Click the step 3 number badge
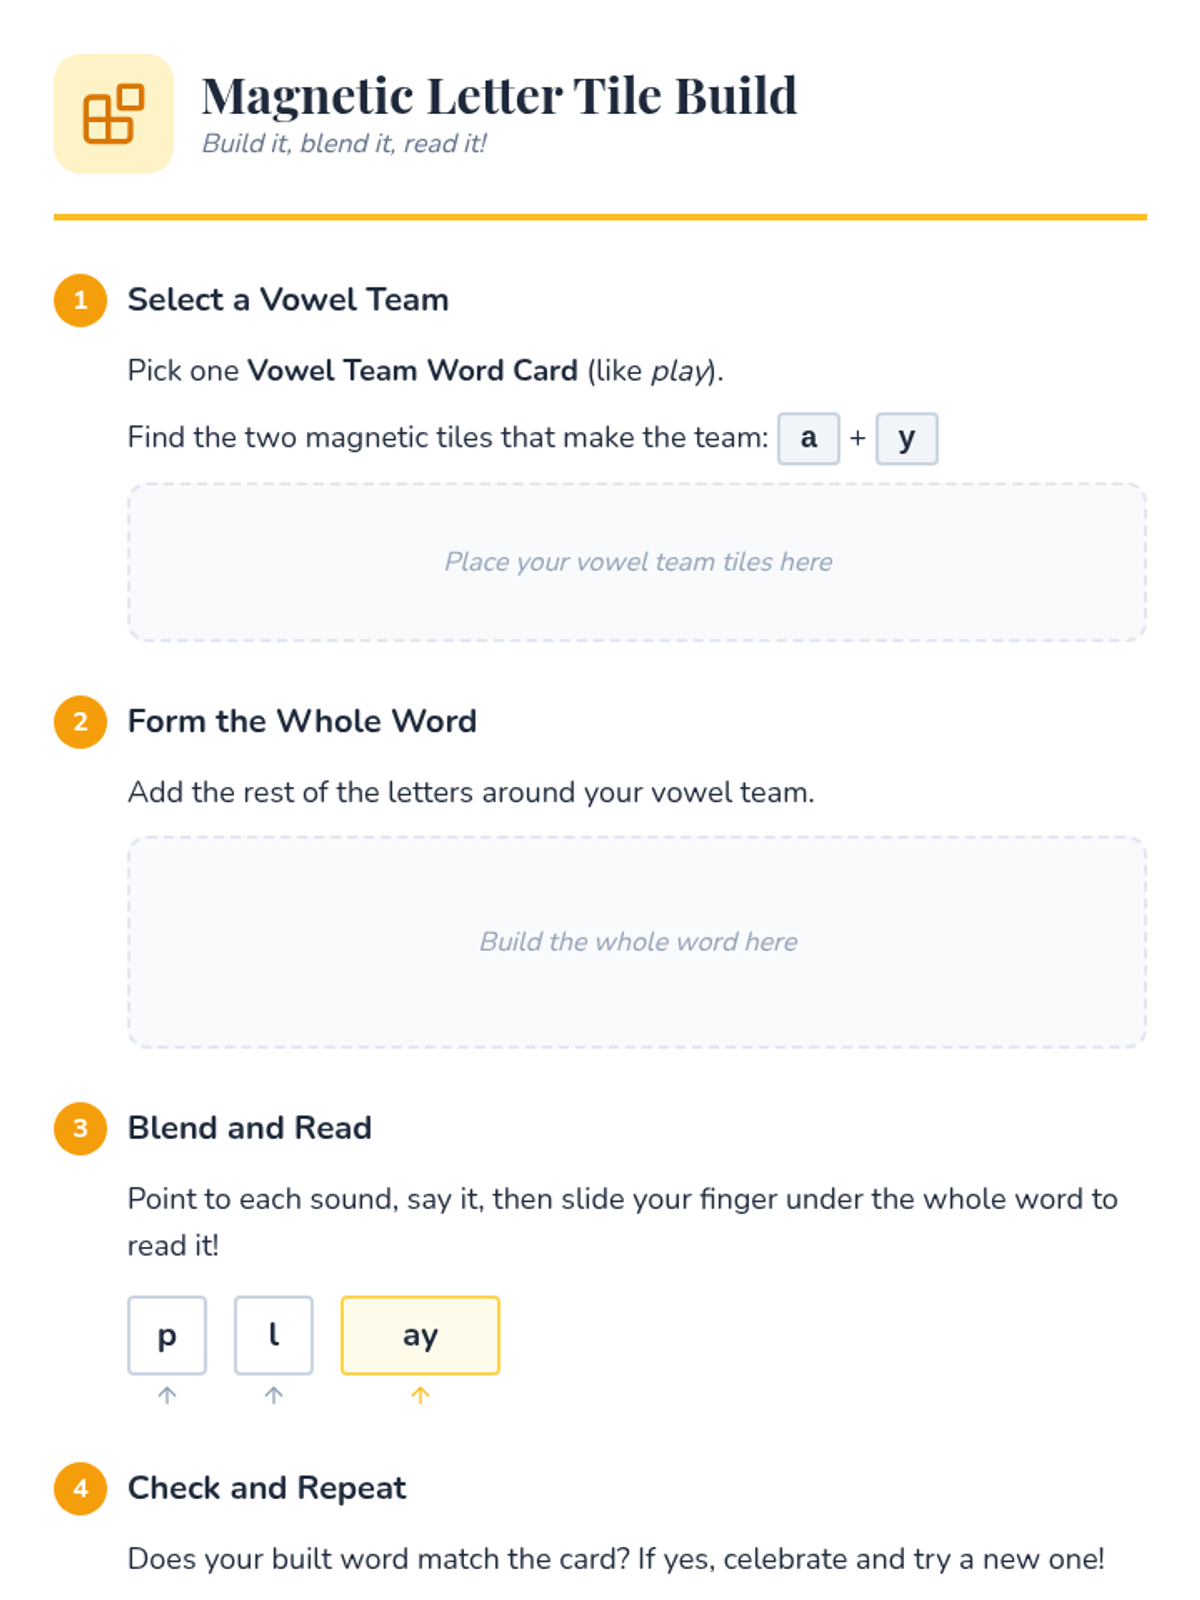Screen dimensions: 1200x1600 click(x=81, y=1129)
